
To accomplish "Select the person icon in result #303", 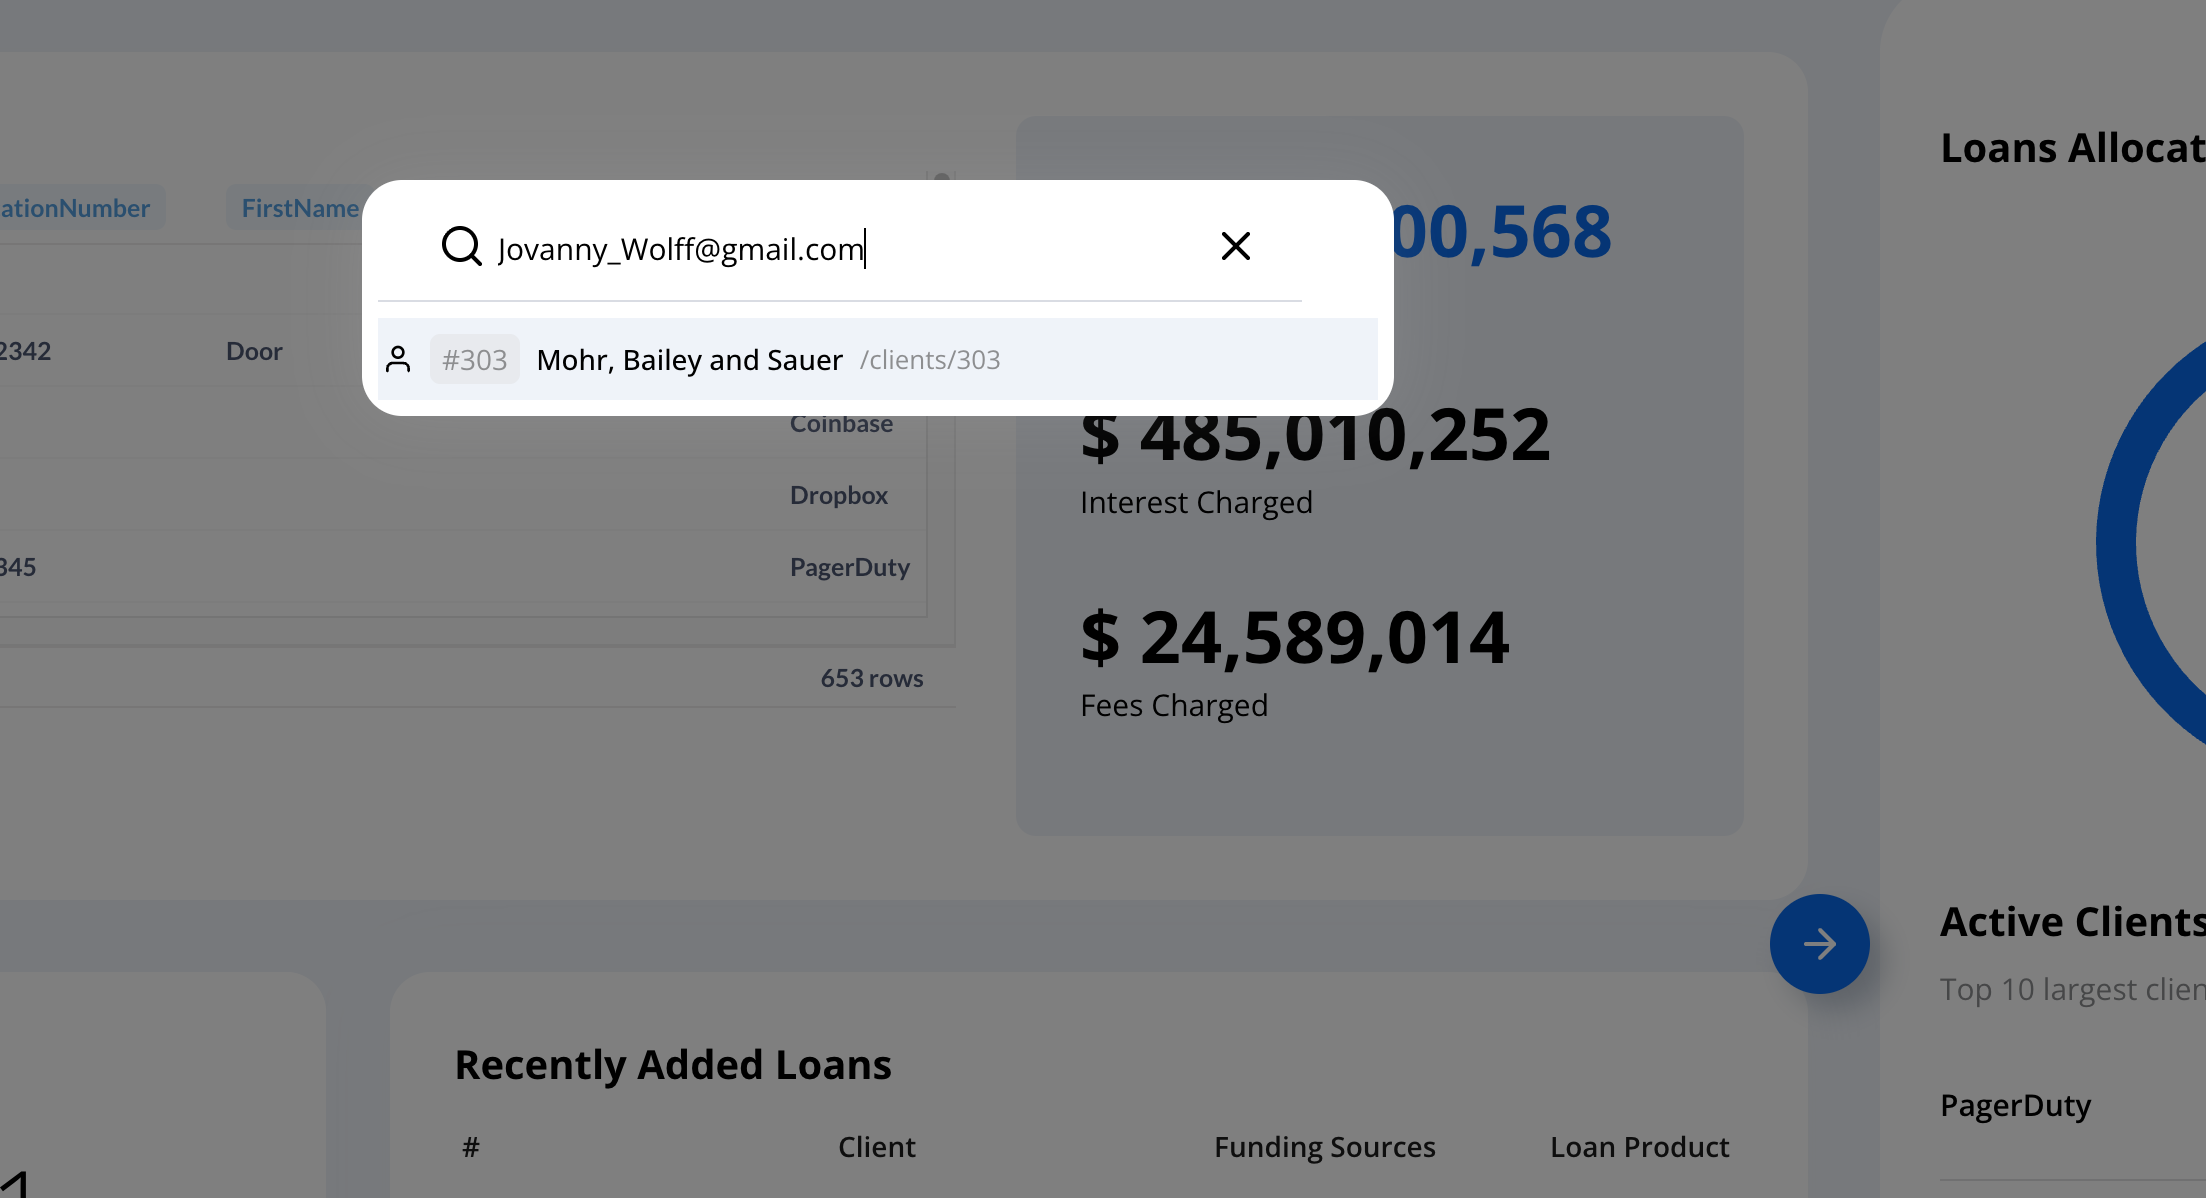I will tap(398, 359).
